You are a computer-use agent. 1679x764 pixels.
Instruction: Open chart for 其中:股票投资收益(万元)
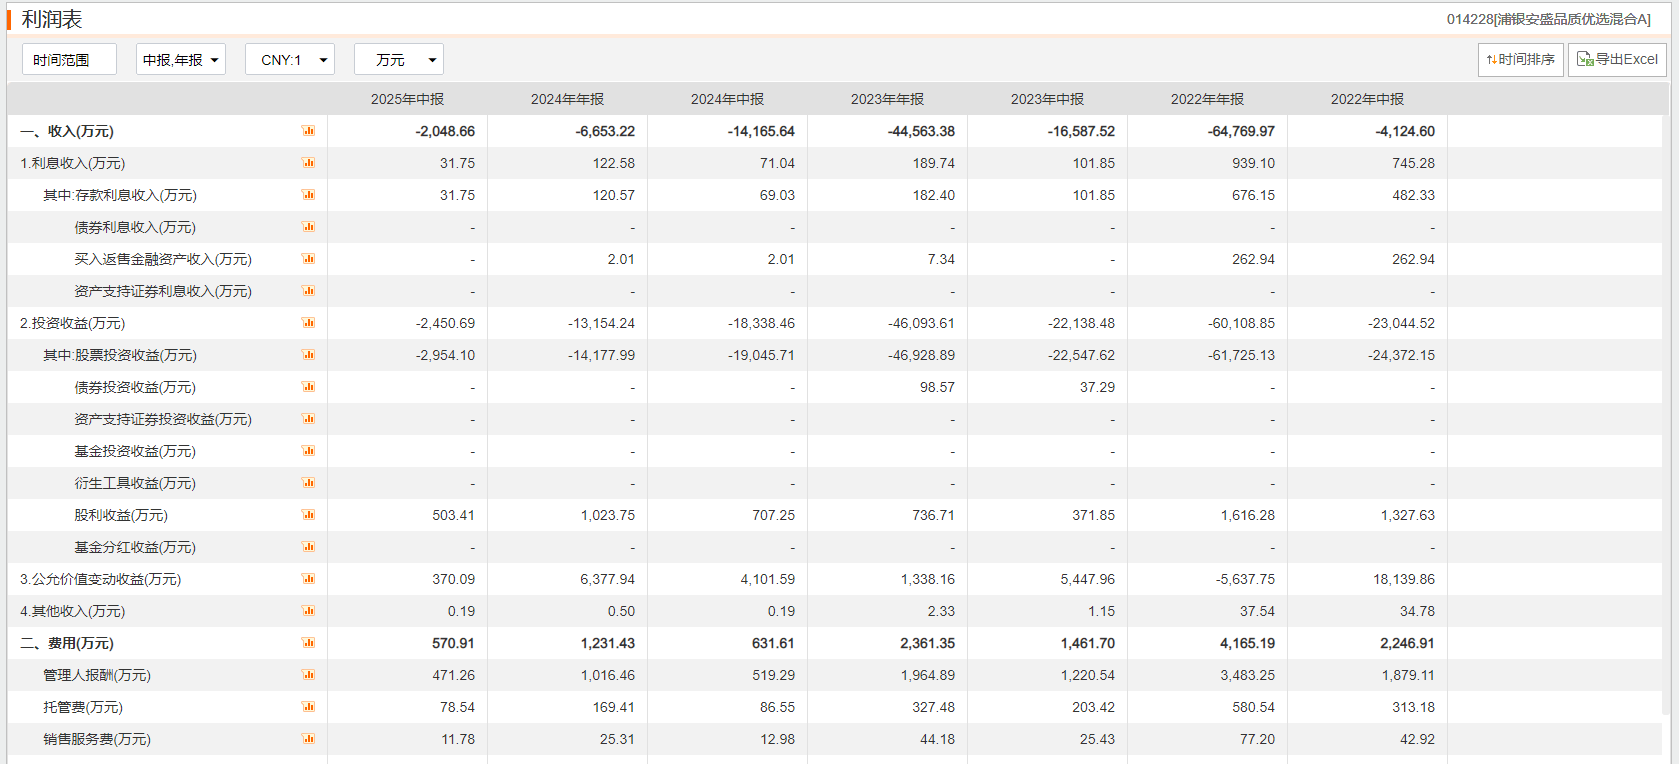[x=309, y=355]
